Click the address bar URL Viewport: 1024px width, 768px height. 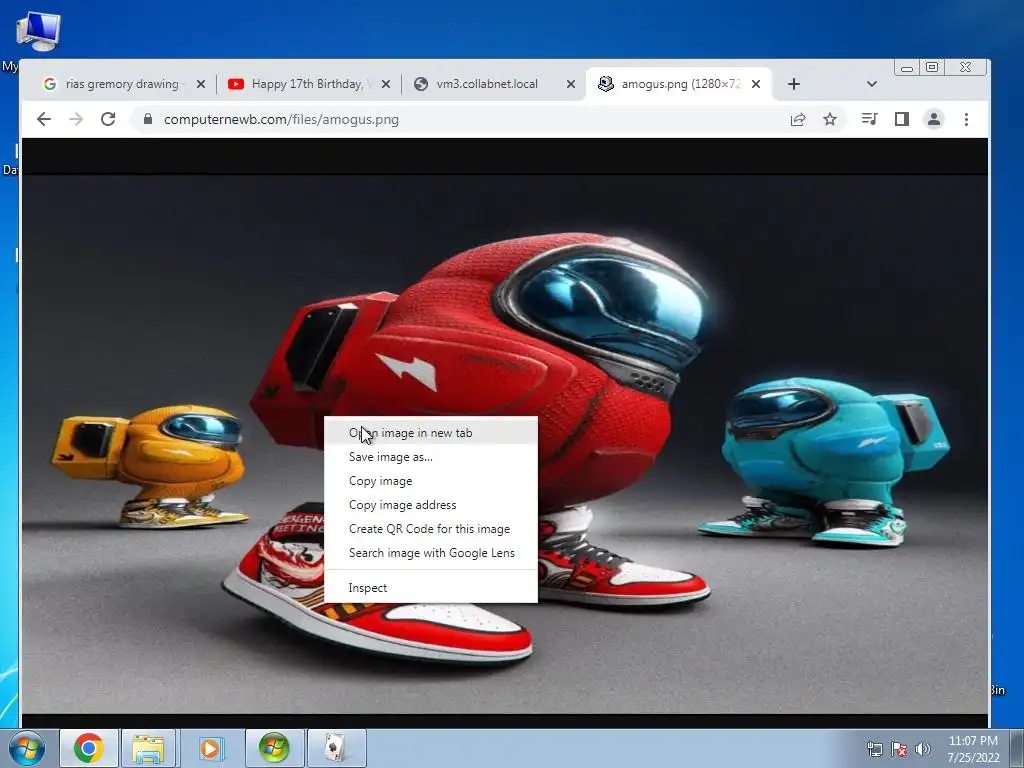pos(281,120)
